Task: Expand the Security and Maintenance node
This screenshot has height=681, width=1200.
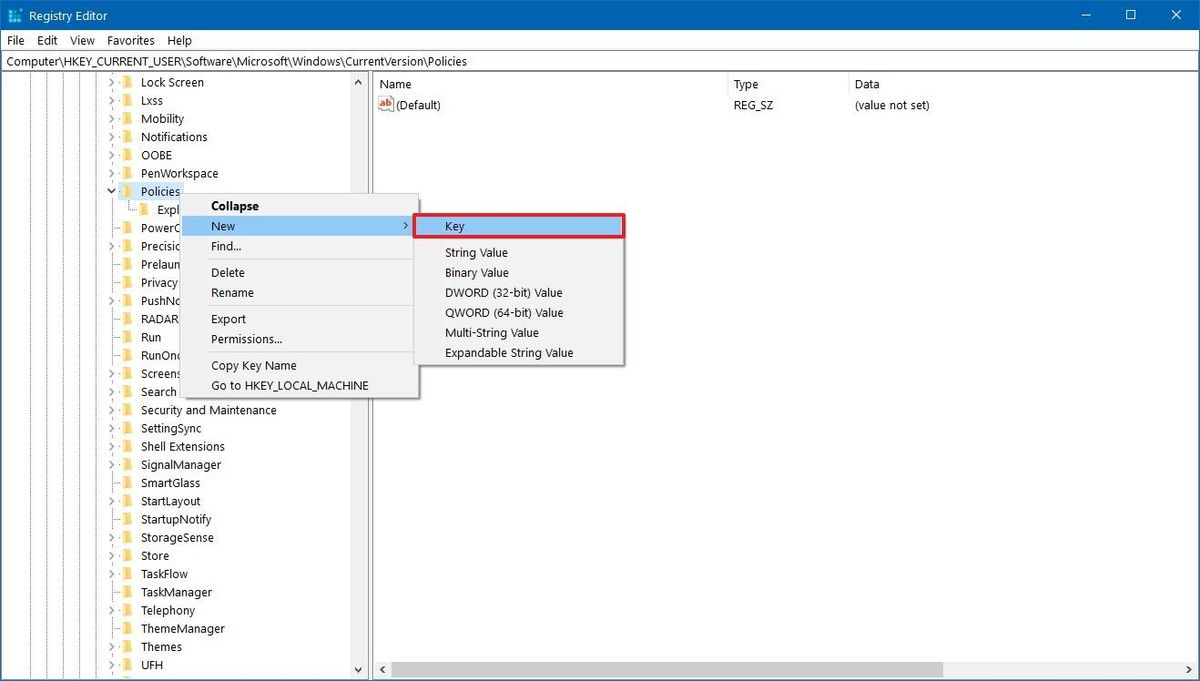Action: pyautogui.click(x=110, y=410)
